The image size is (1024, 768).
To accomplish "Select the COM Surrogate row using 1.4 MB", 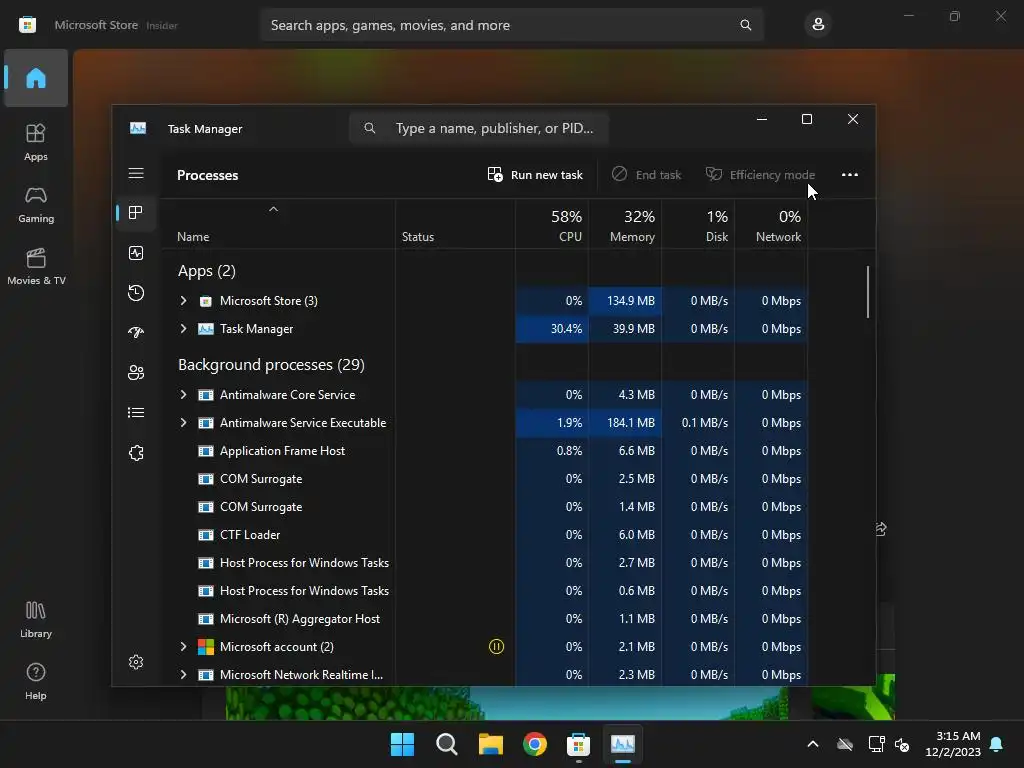I will (485, 507).
